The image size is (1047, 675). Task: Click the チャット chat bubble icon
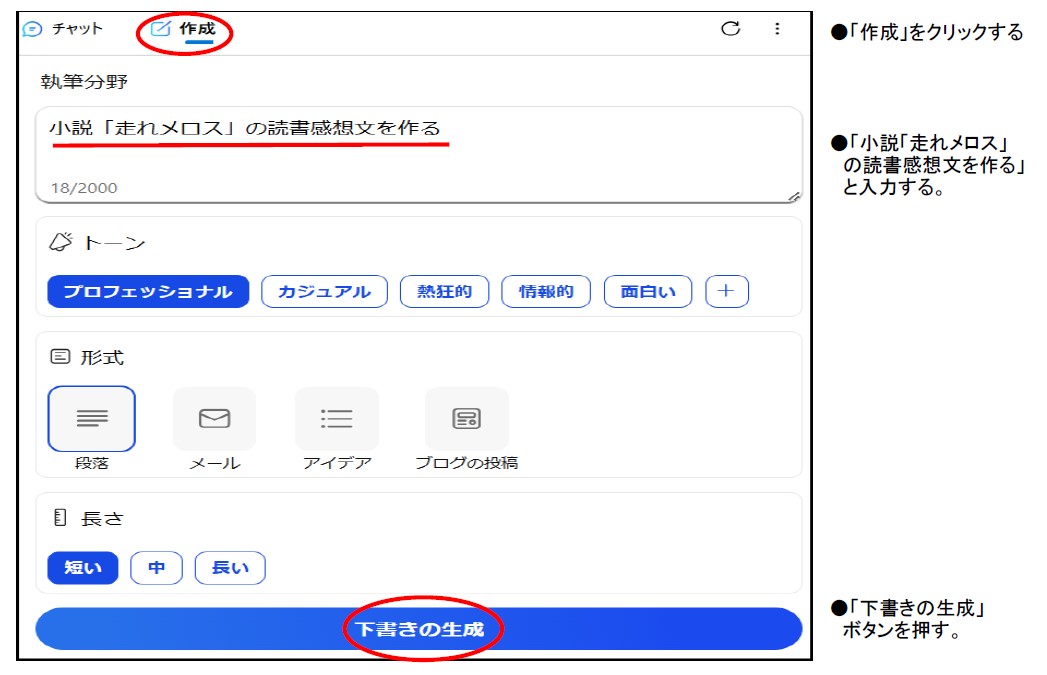(32, 29)
